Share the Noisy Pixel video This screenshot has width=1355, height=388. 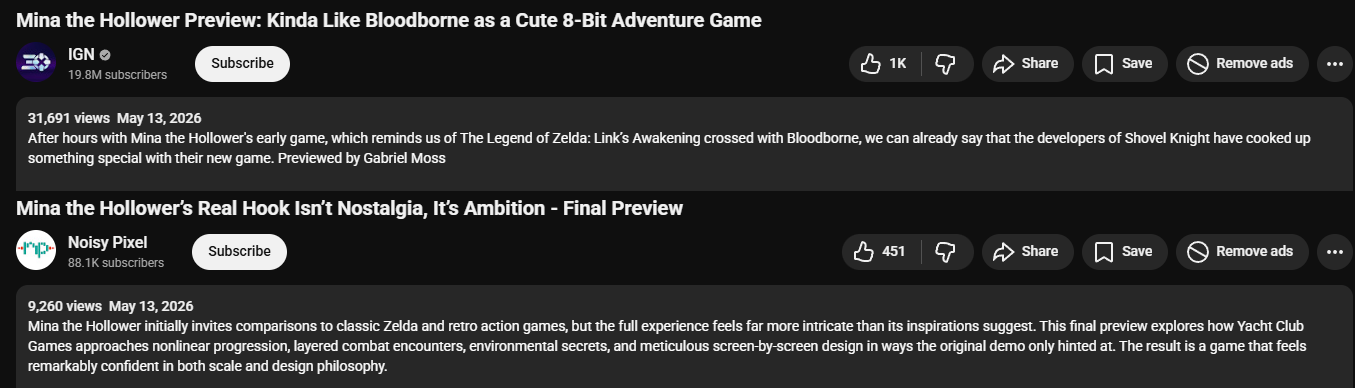click(x=1027, y=251)
